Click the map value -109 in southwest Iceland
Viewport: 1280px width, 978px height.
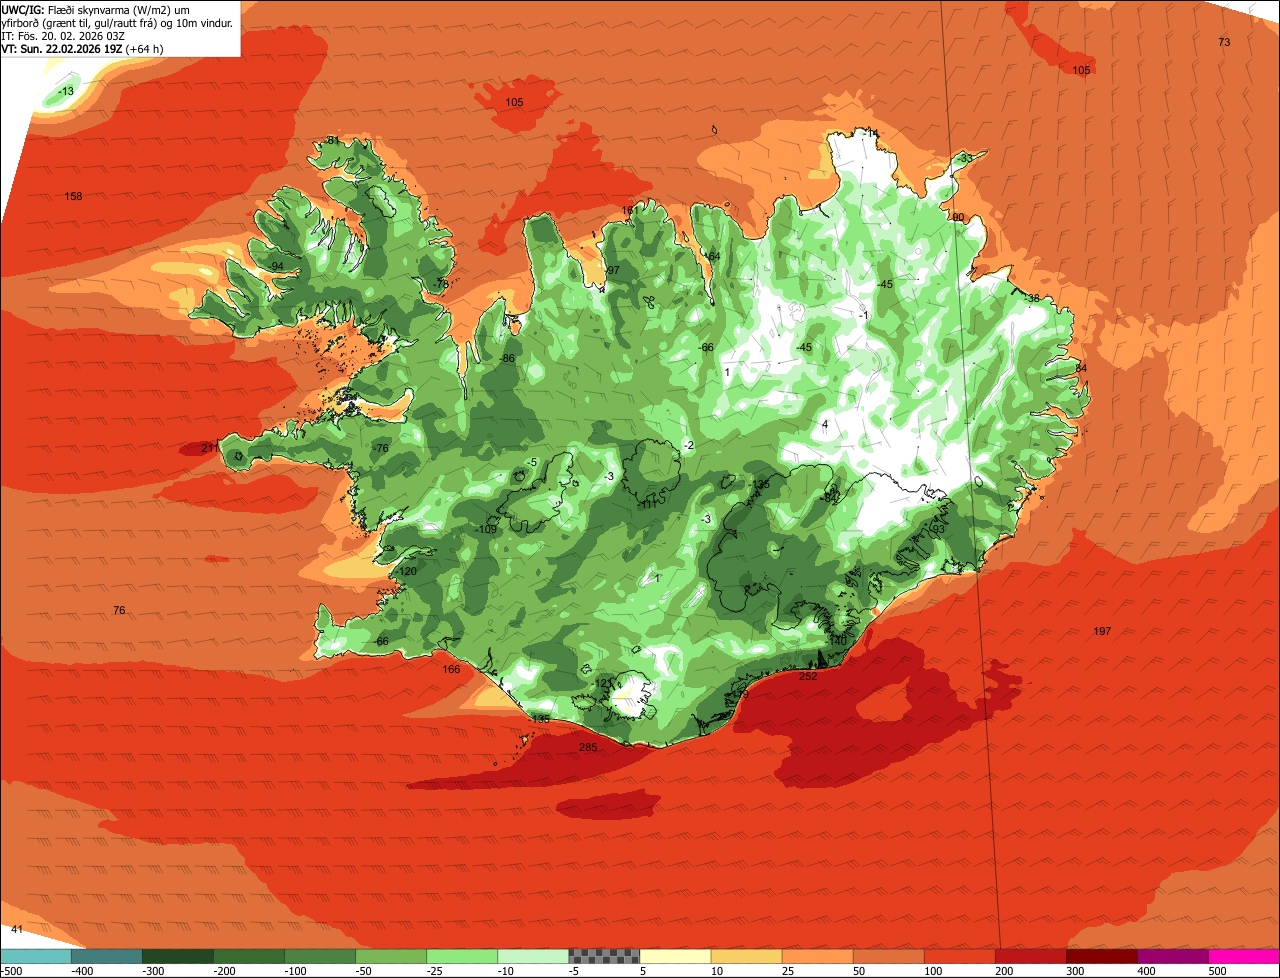[x=487, y=529]
